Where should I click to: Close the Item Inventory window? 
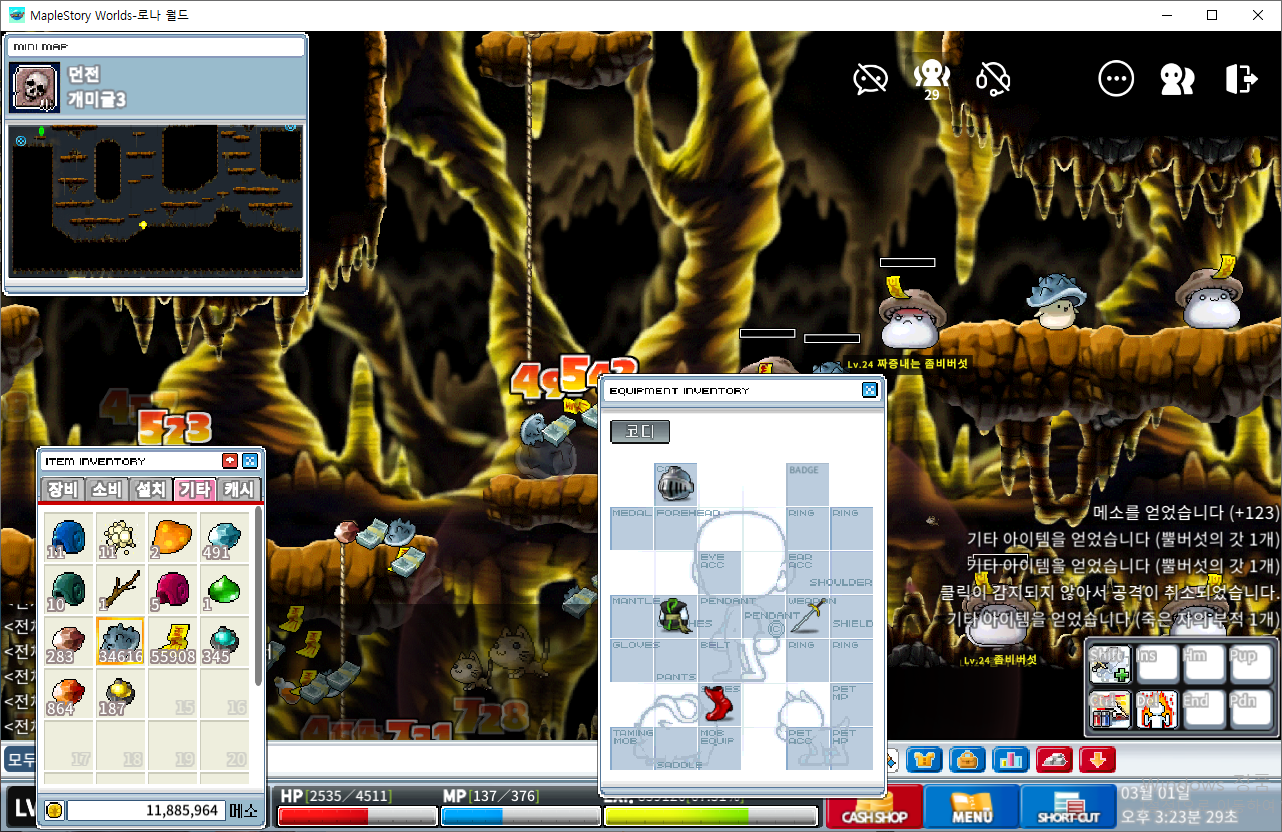250,461
